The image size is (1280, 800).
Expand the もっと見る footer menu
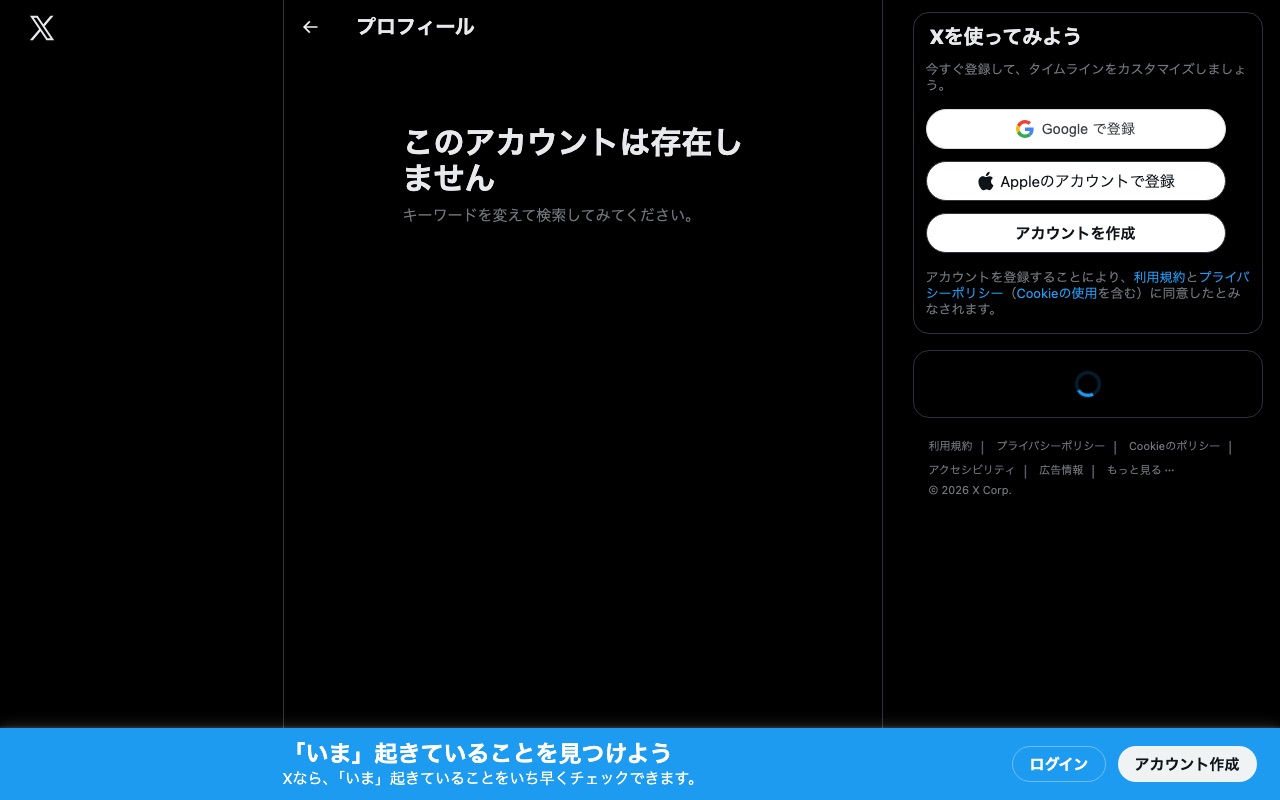coord(1140,470)
